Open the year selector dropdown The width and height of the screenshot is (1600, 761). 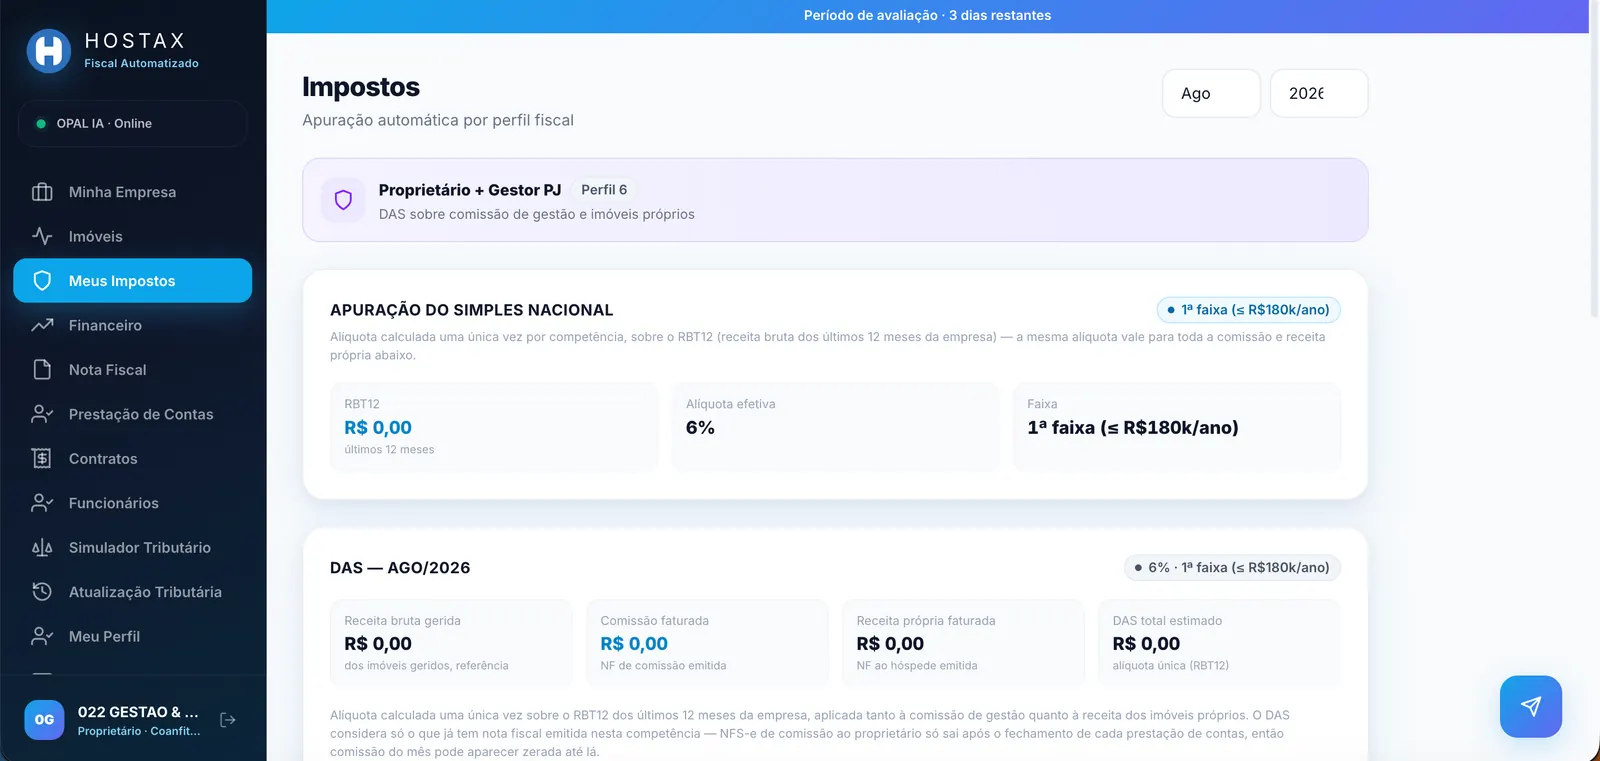point(1319,93)
